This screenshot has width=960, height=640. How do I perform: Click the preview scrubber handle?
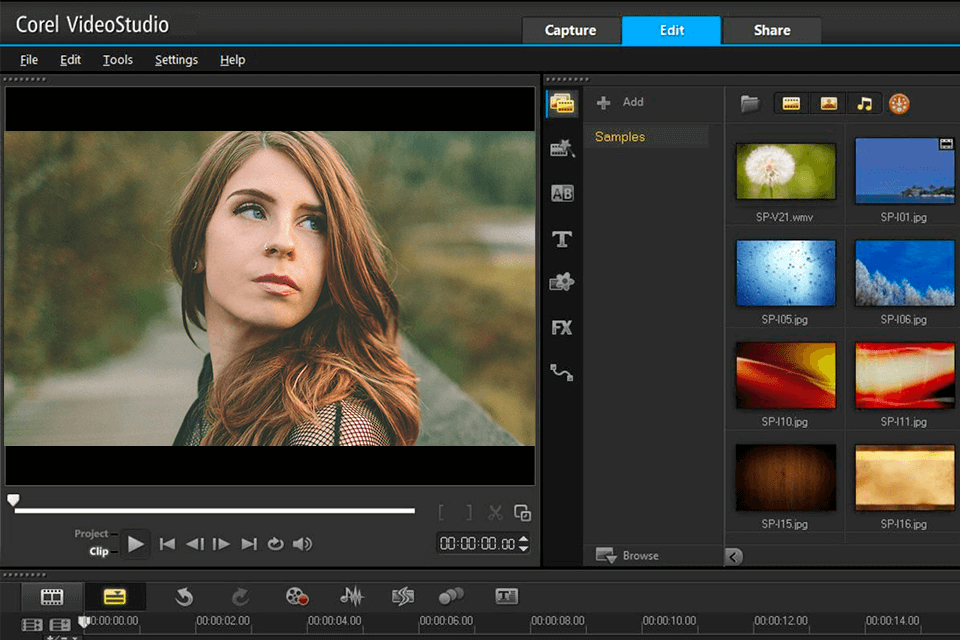click(x=13, y=500)
